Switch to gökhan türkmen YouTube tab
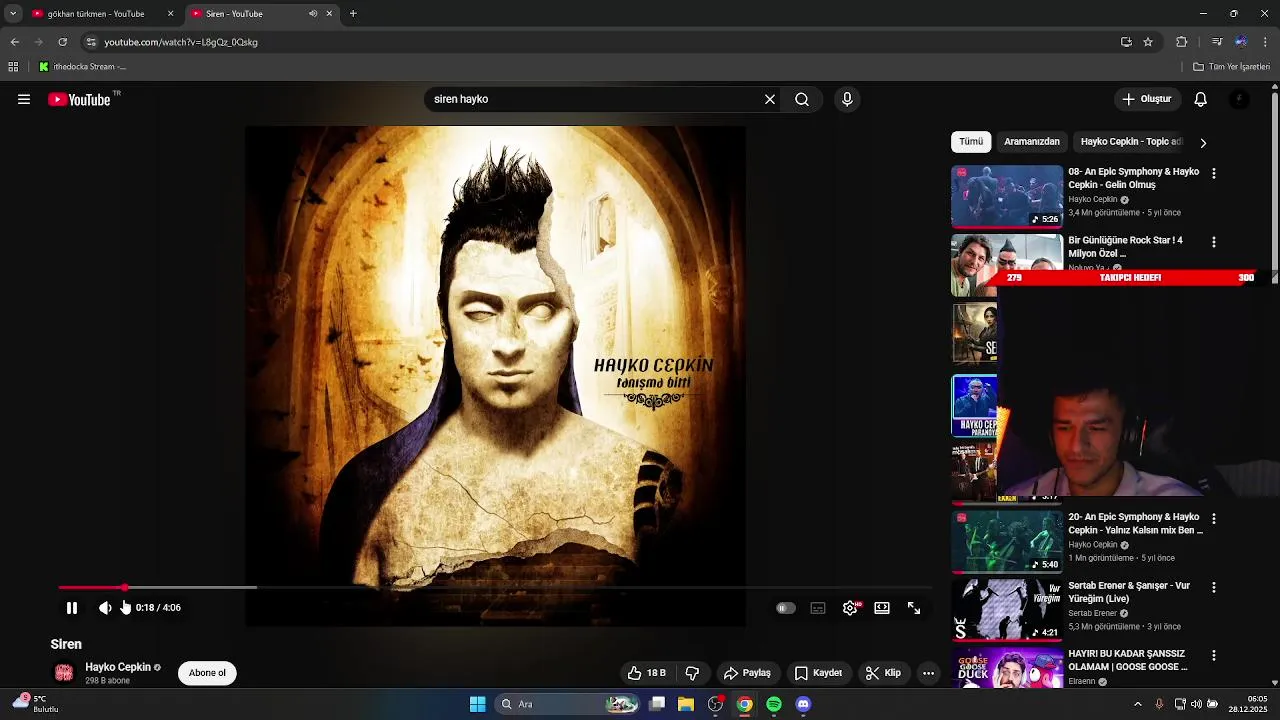Image resolution: width=1280 pixels, height=720 pixels. click(96, 14)
